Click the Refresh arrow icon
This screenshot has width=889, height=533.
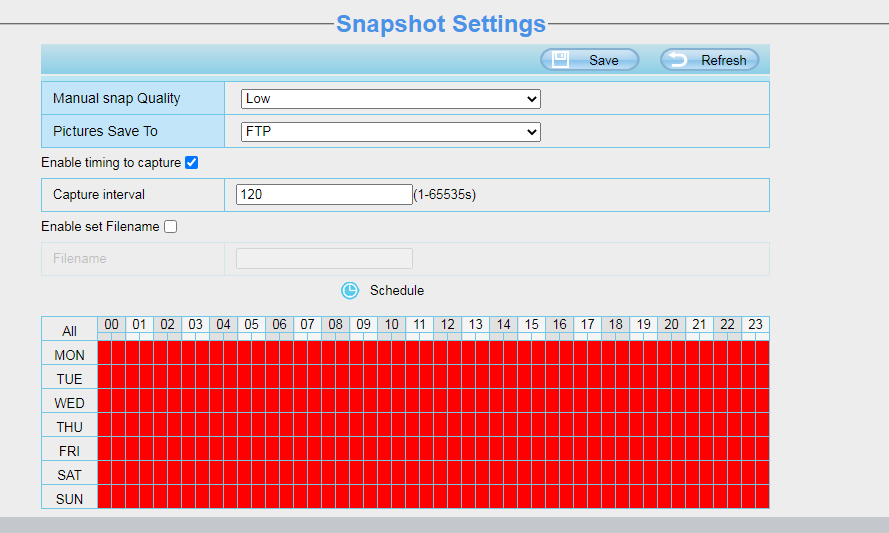pyautogui.click(x=679, y=60)
